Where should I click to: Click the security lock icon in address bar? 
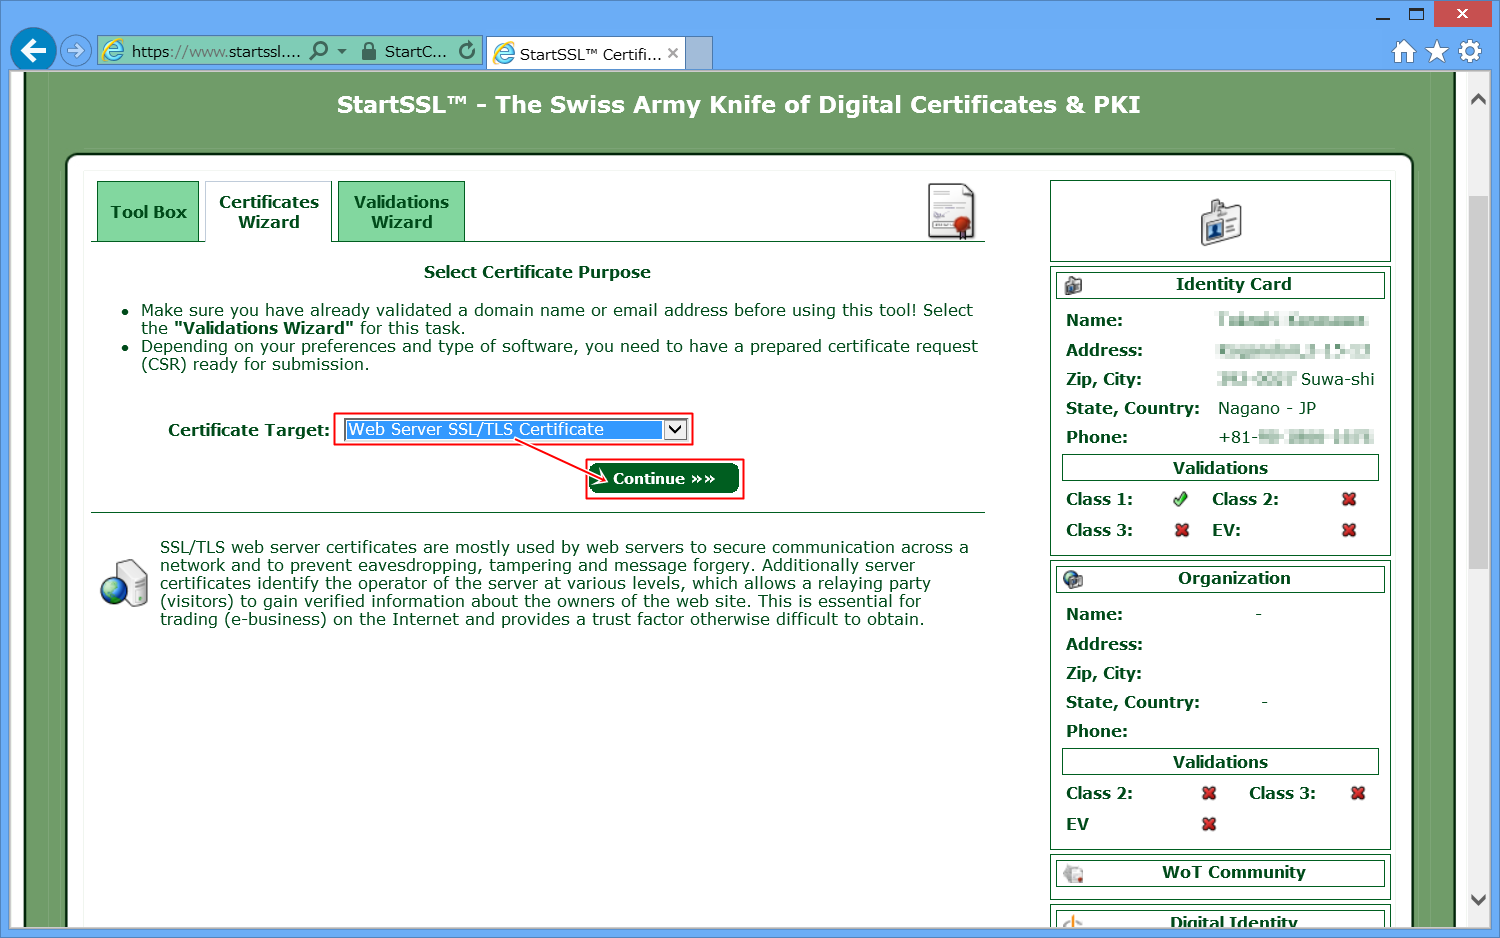[369, 51]
